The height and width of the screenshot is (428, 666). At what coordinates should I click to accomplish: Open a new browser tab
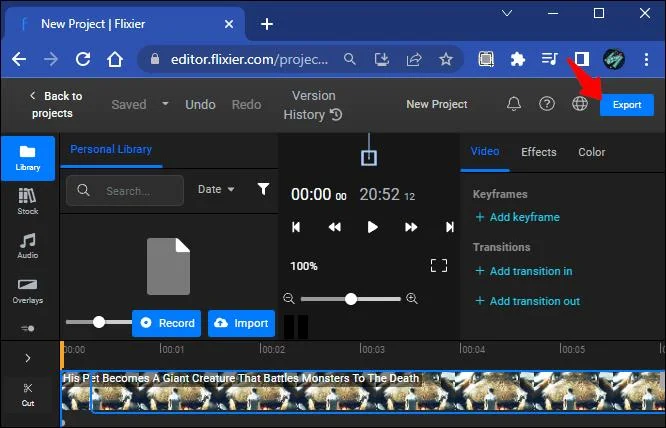click(x=267, y=24)
